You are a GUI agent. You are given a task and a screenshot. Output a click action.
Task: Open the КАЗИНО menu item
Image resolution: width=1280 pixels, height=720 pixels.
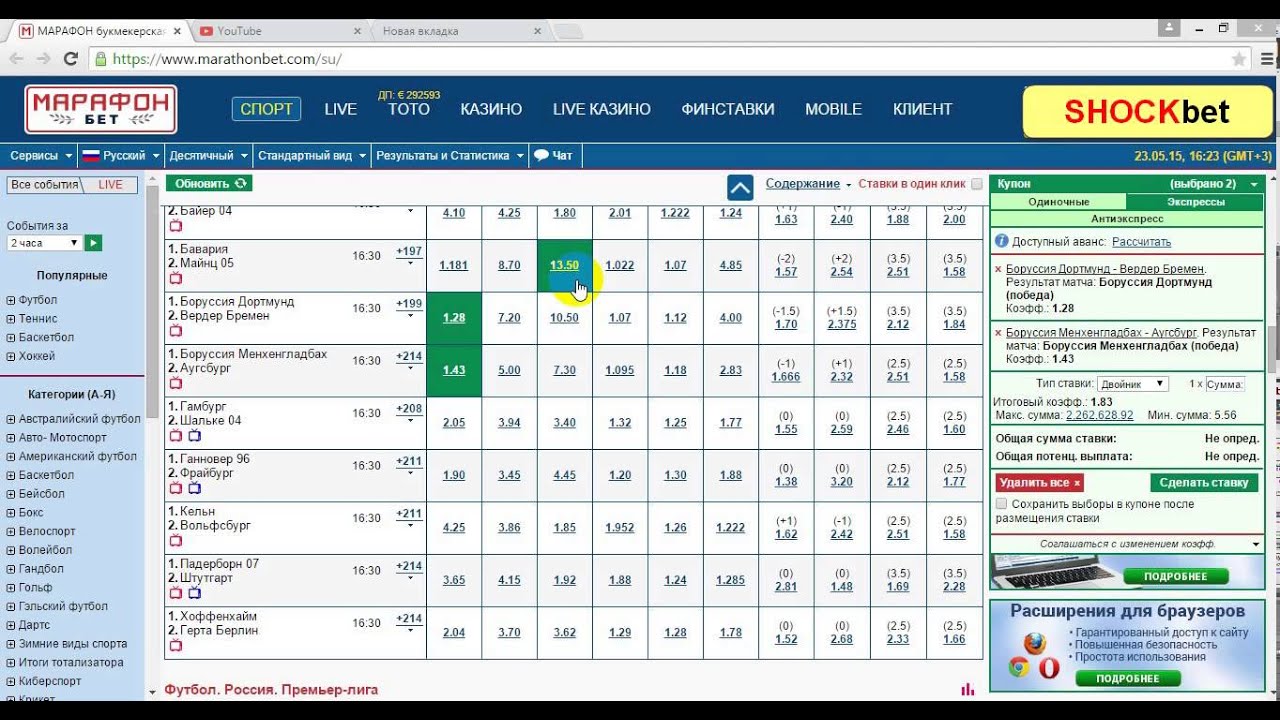(491, 109)
